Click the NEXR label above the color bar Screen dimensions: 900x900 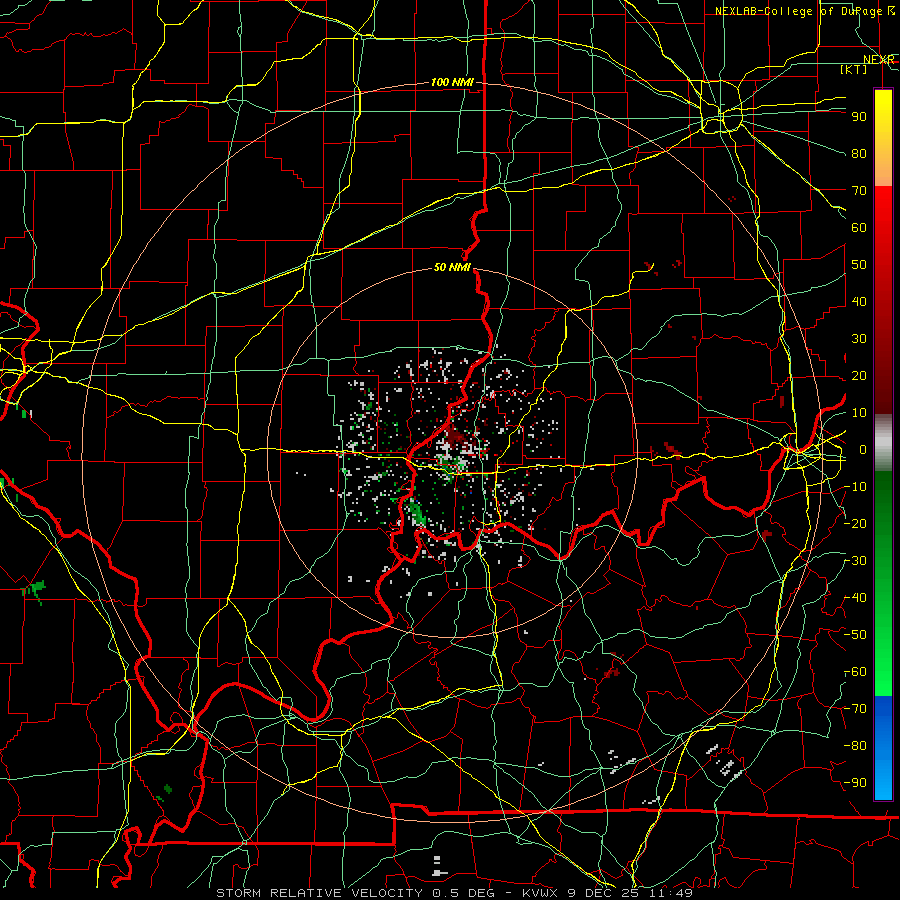tap(878, 60)
